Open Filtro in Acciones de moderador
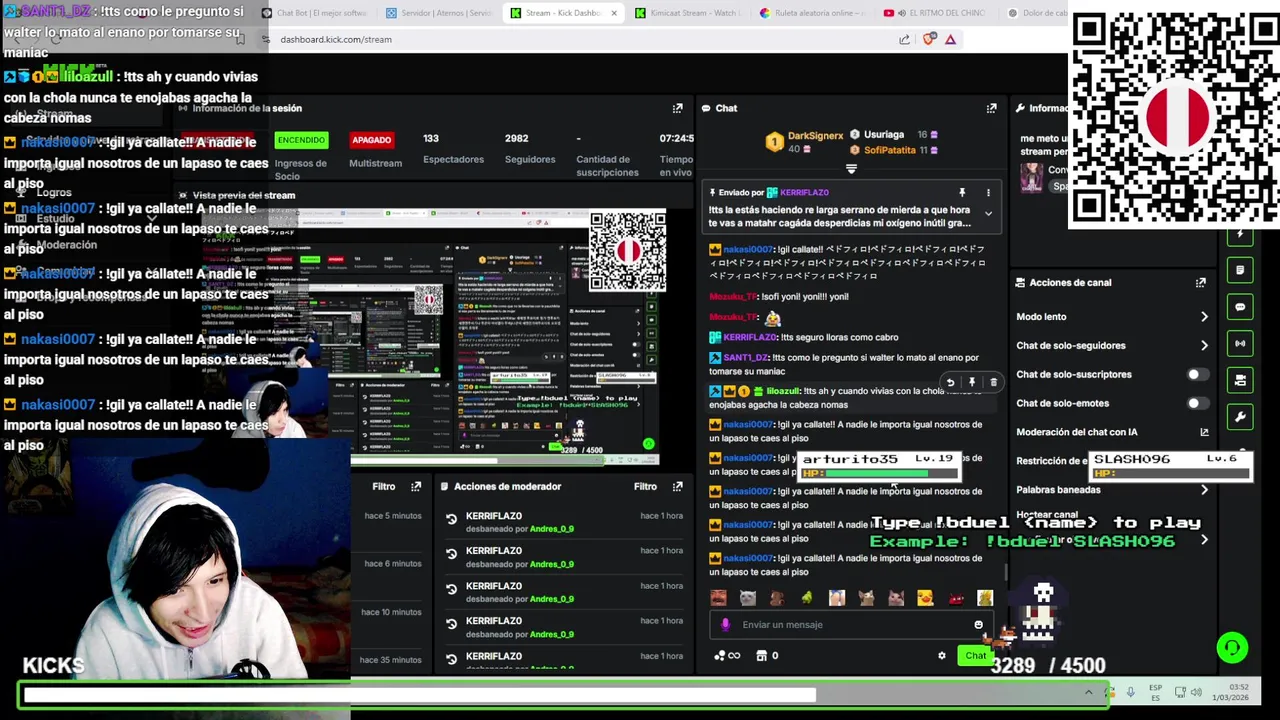The height and width of the screenshot is (720, 1280). pyautogui.click(x=645, y=486)
